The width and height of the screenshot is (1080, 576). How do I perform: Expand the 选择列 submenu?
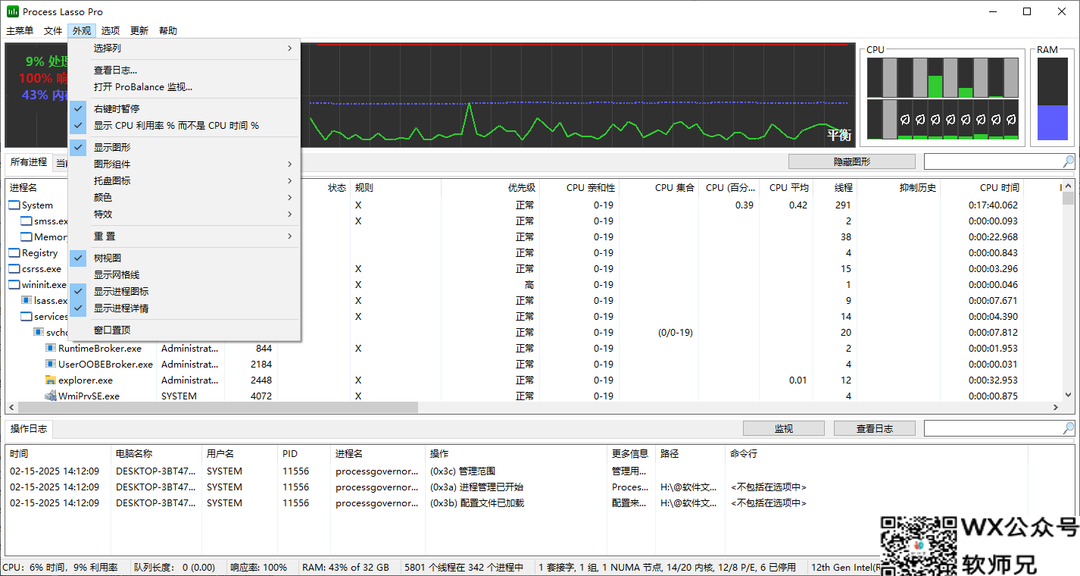[184, 48]
